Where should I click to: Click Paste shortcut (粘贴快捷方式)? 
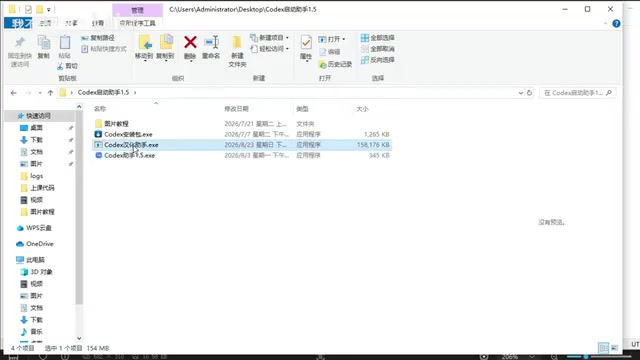[104, 49]
